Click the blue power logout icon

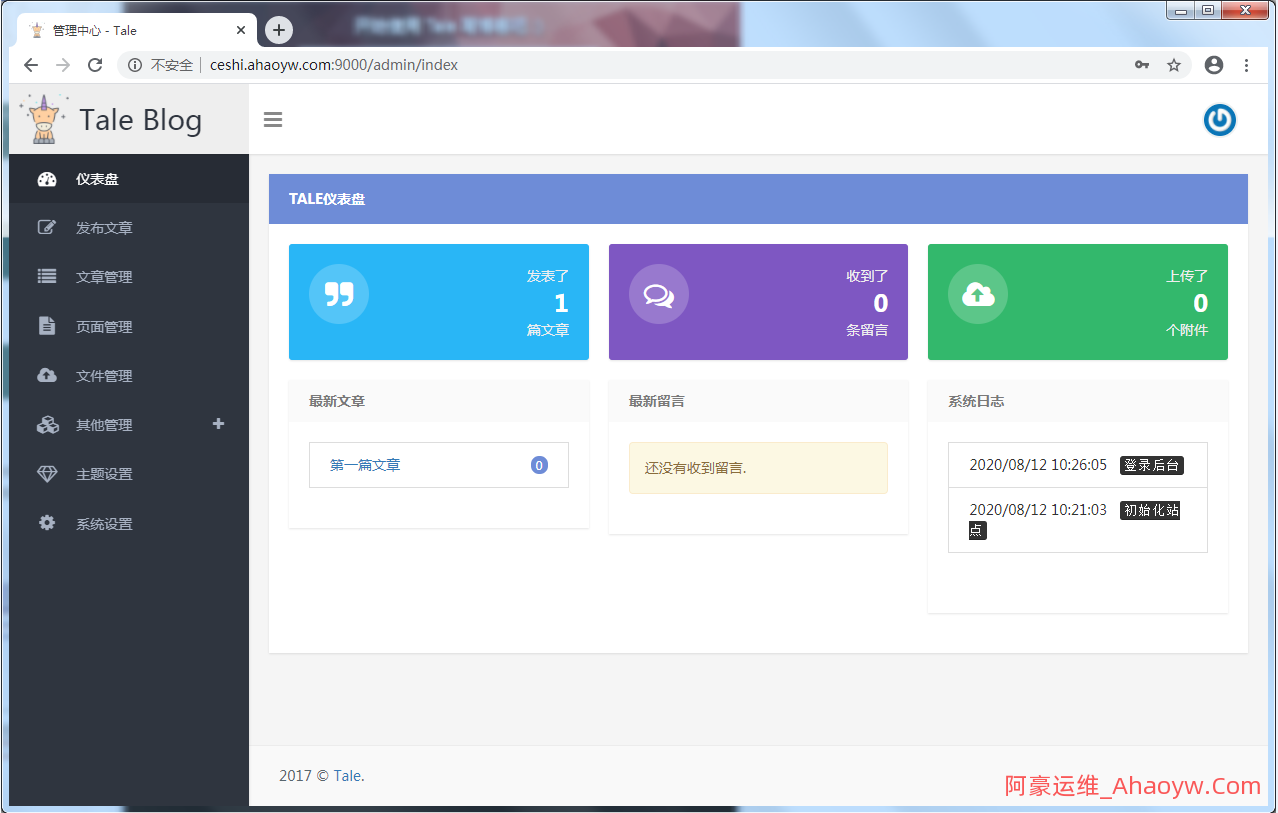[1219, 120]
